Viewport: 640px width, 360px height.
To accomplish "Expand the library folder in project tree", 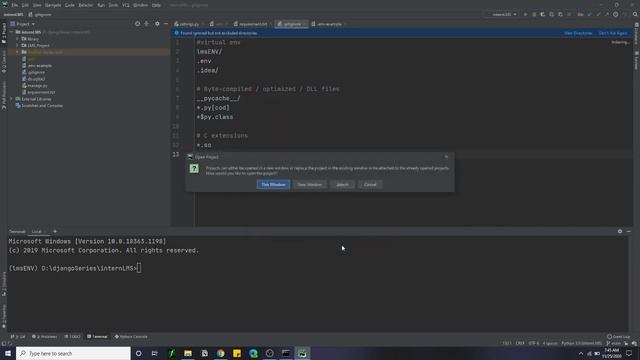I will (x=18, y=39).
